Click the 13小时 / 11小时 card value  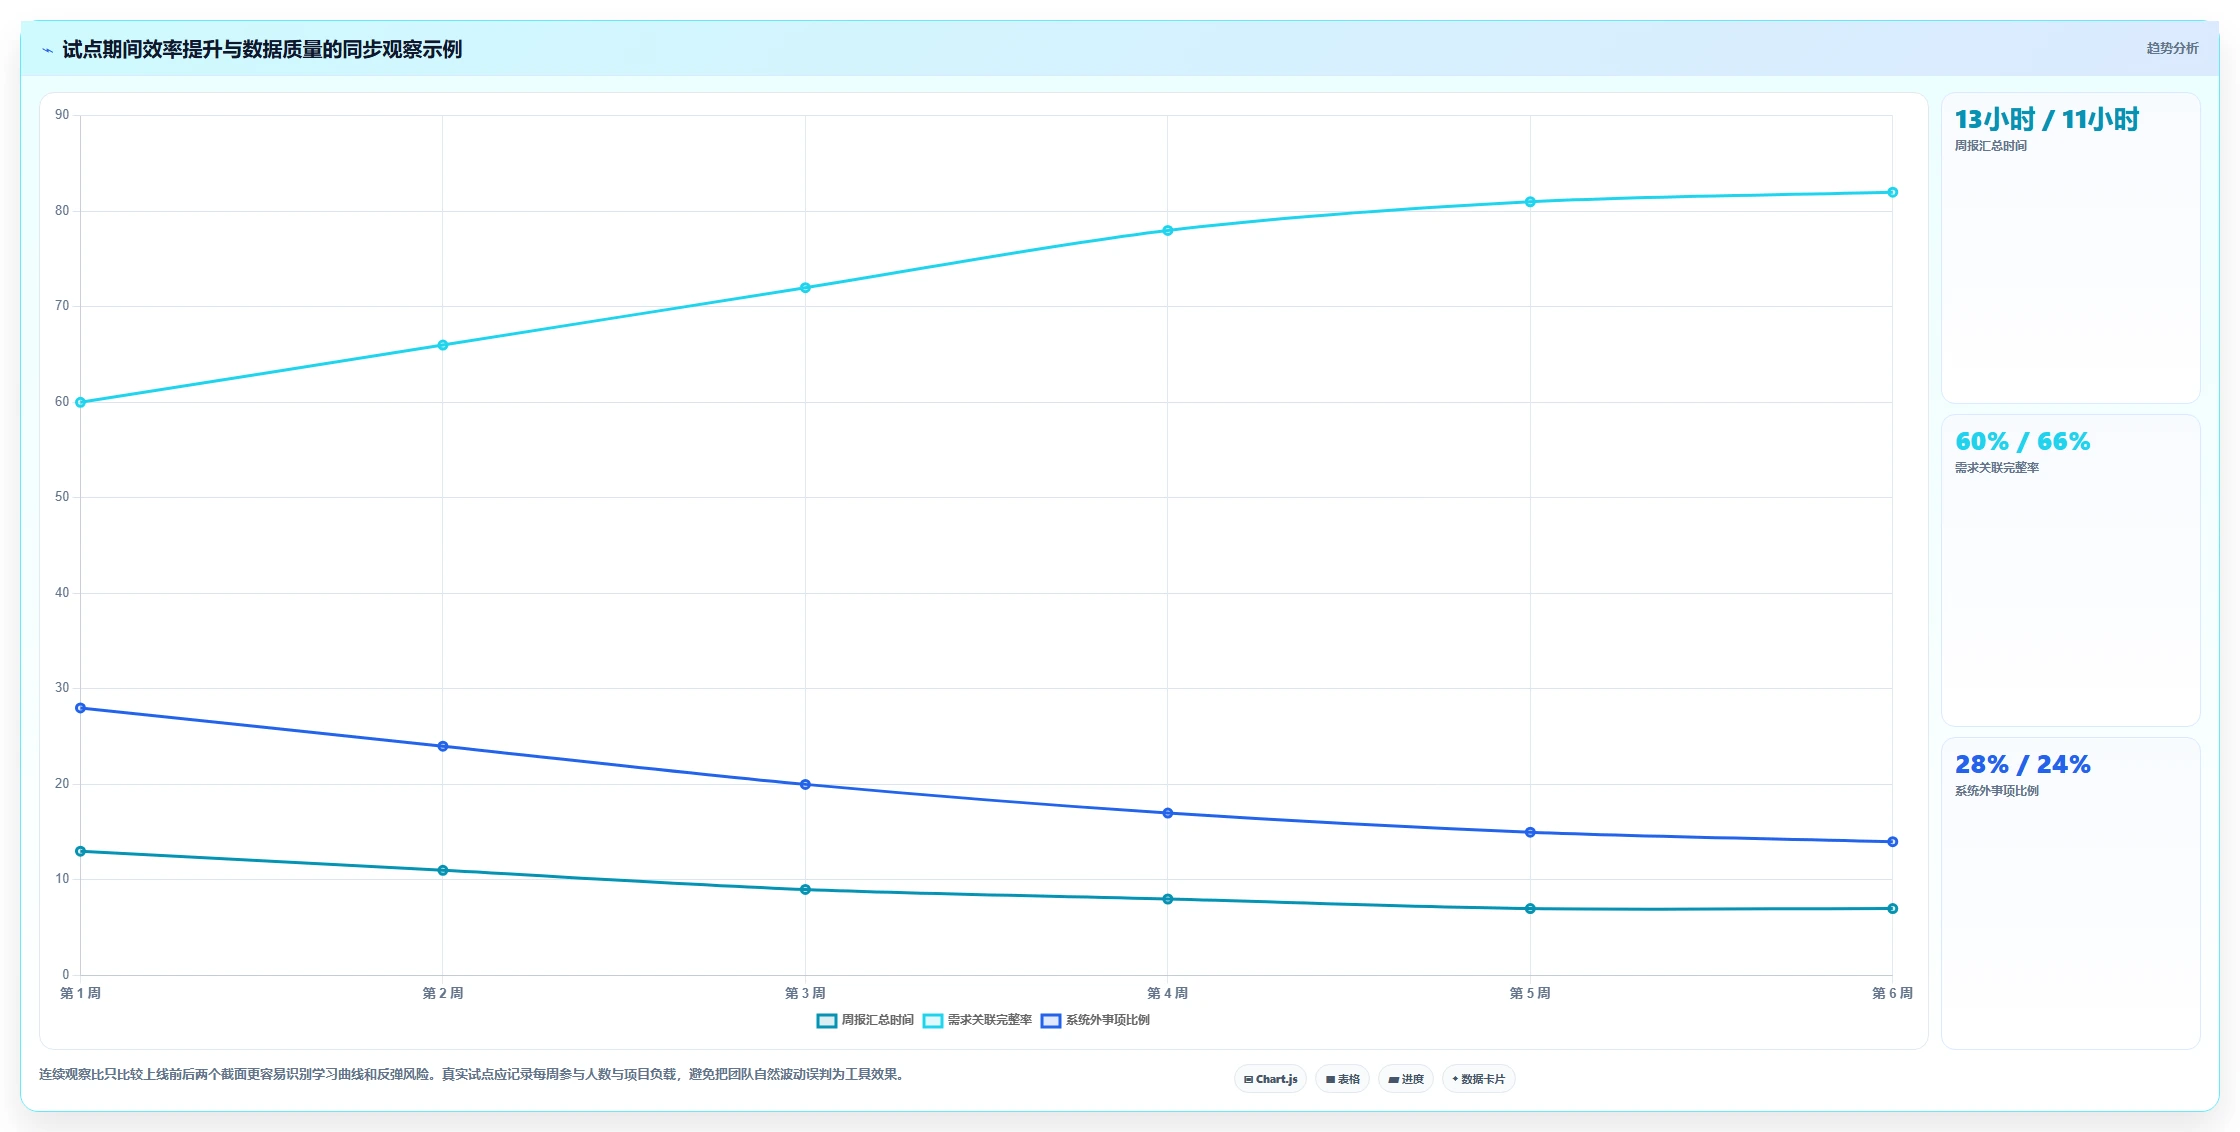[2046, 120]
